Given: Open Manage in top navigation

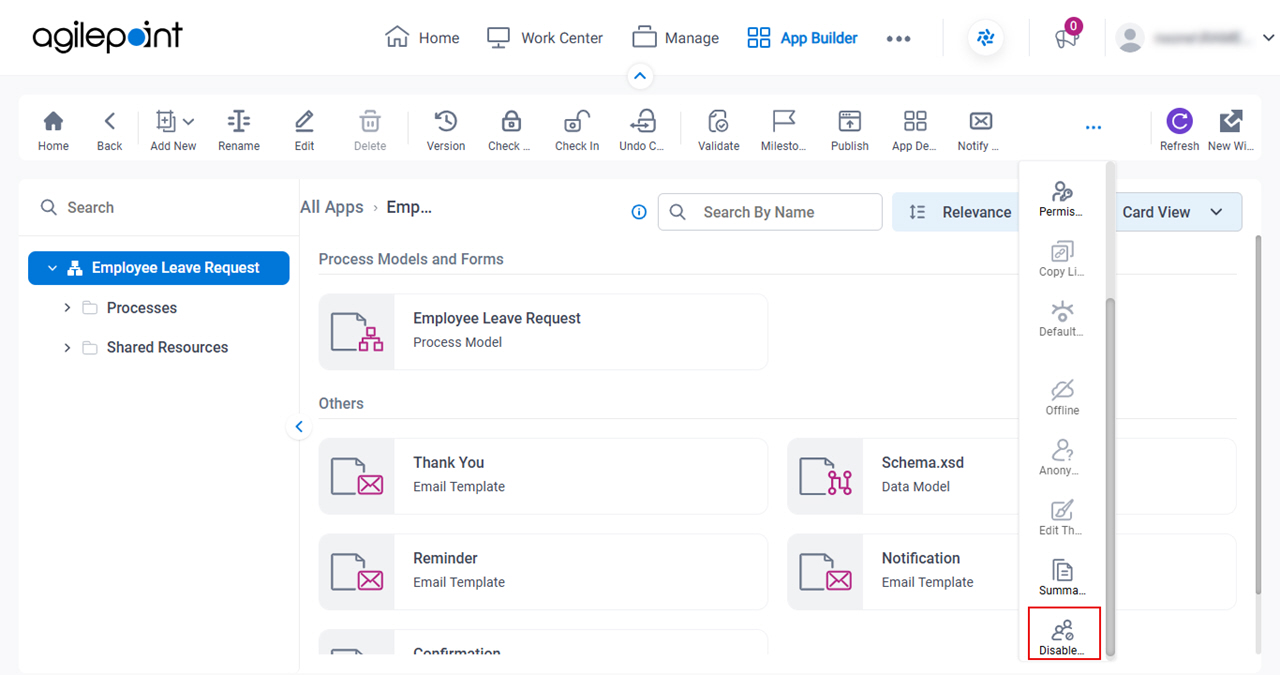Looking at the screenshot, I should [675, 38].
